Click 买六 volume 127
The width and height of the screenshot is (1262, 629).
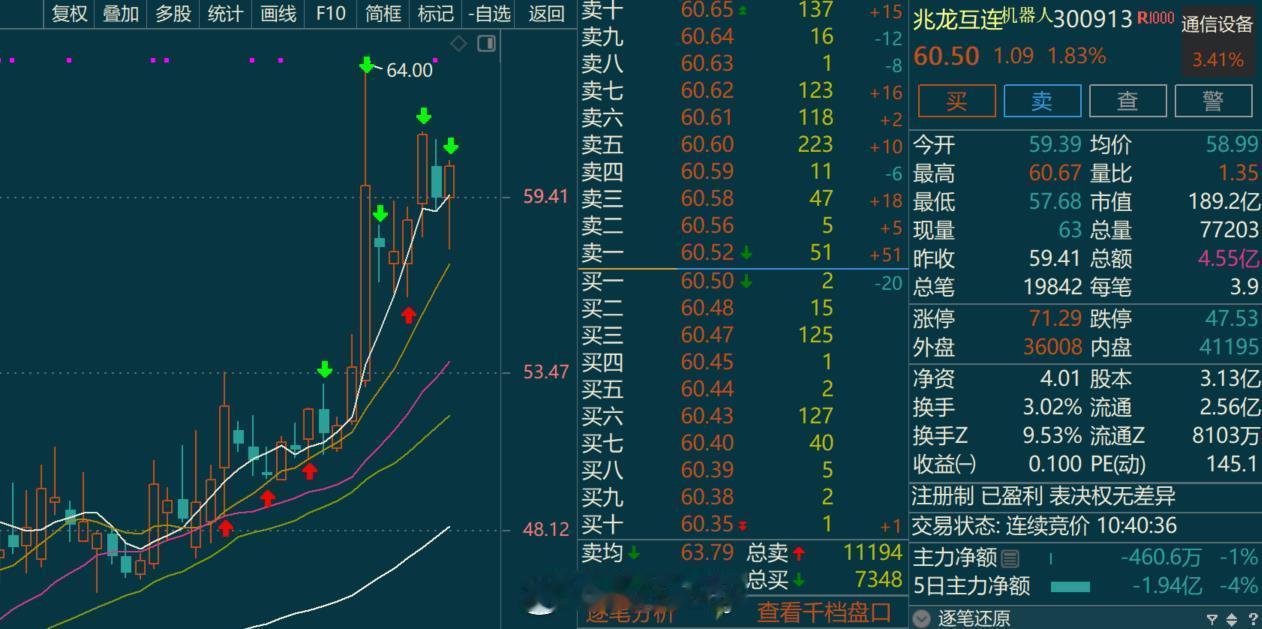[816, 416]
